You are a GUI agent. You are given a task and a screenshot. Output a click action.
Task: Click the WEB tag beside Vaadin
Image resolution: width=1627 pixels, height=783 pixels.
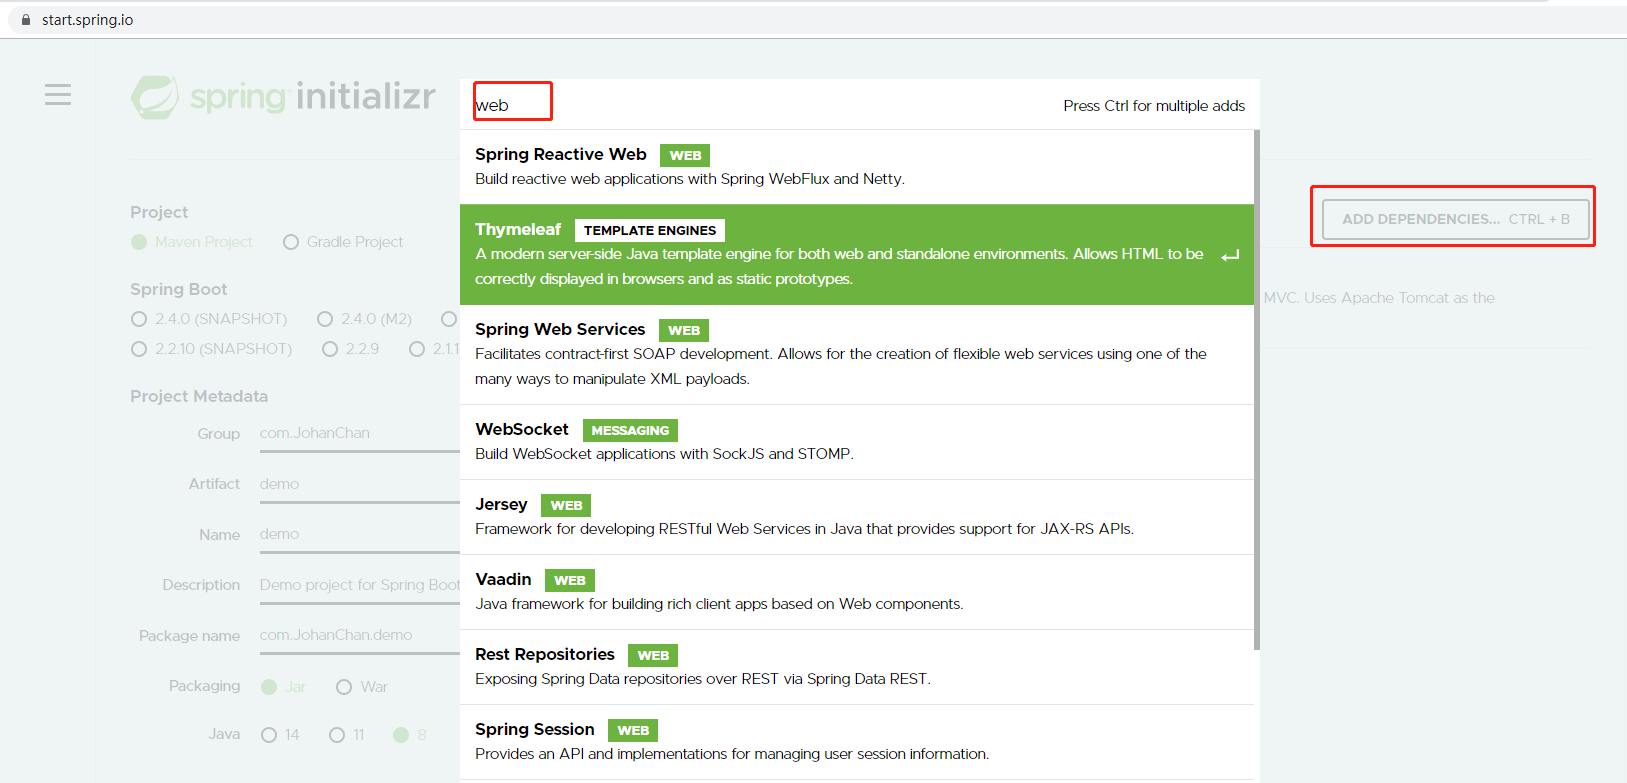coord(570,581)
